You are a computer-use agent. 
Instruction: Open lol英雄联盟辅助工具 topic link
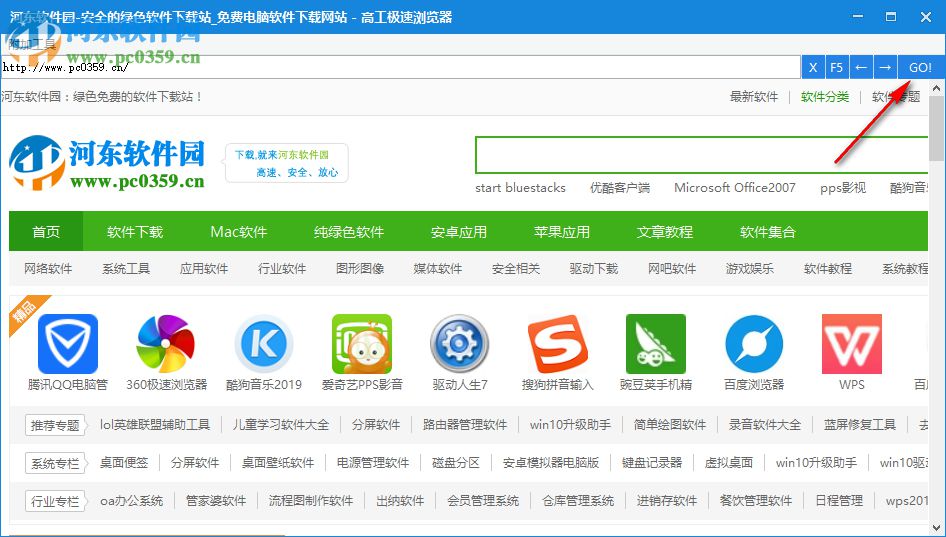pos(155,425)
